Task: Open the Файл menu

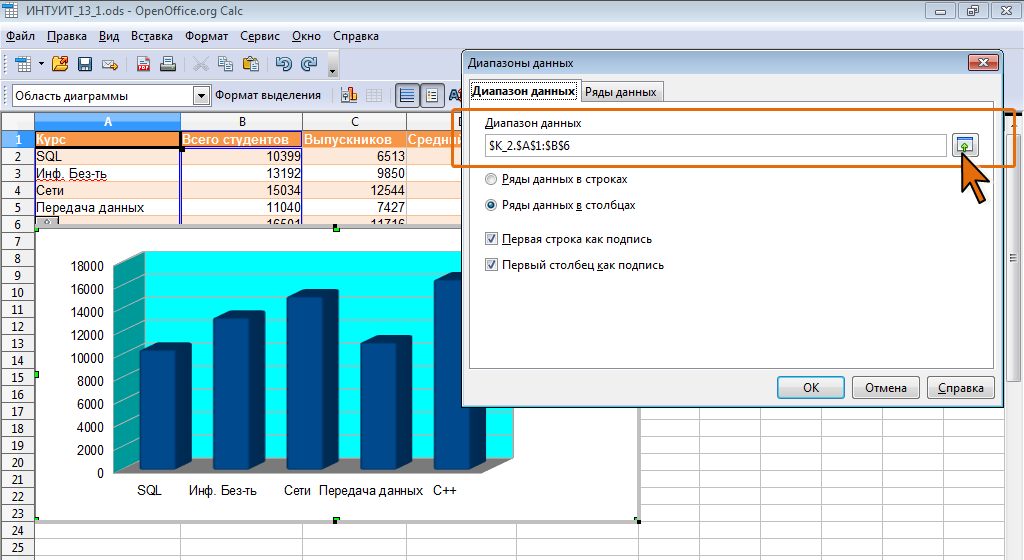Action: 20,36
